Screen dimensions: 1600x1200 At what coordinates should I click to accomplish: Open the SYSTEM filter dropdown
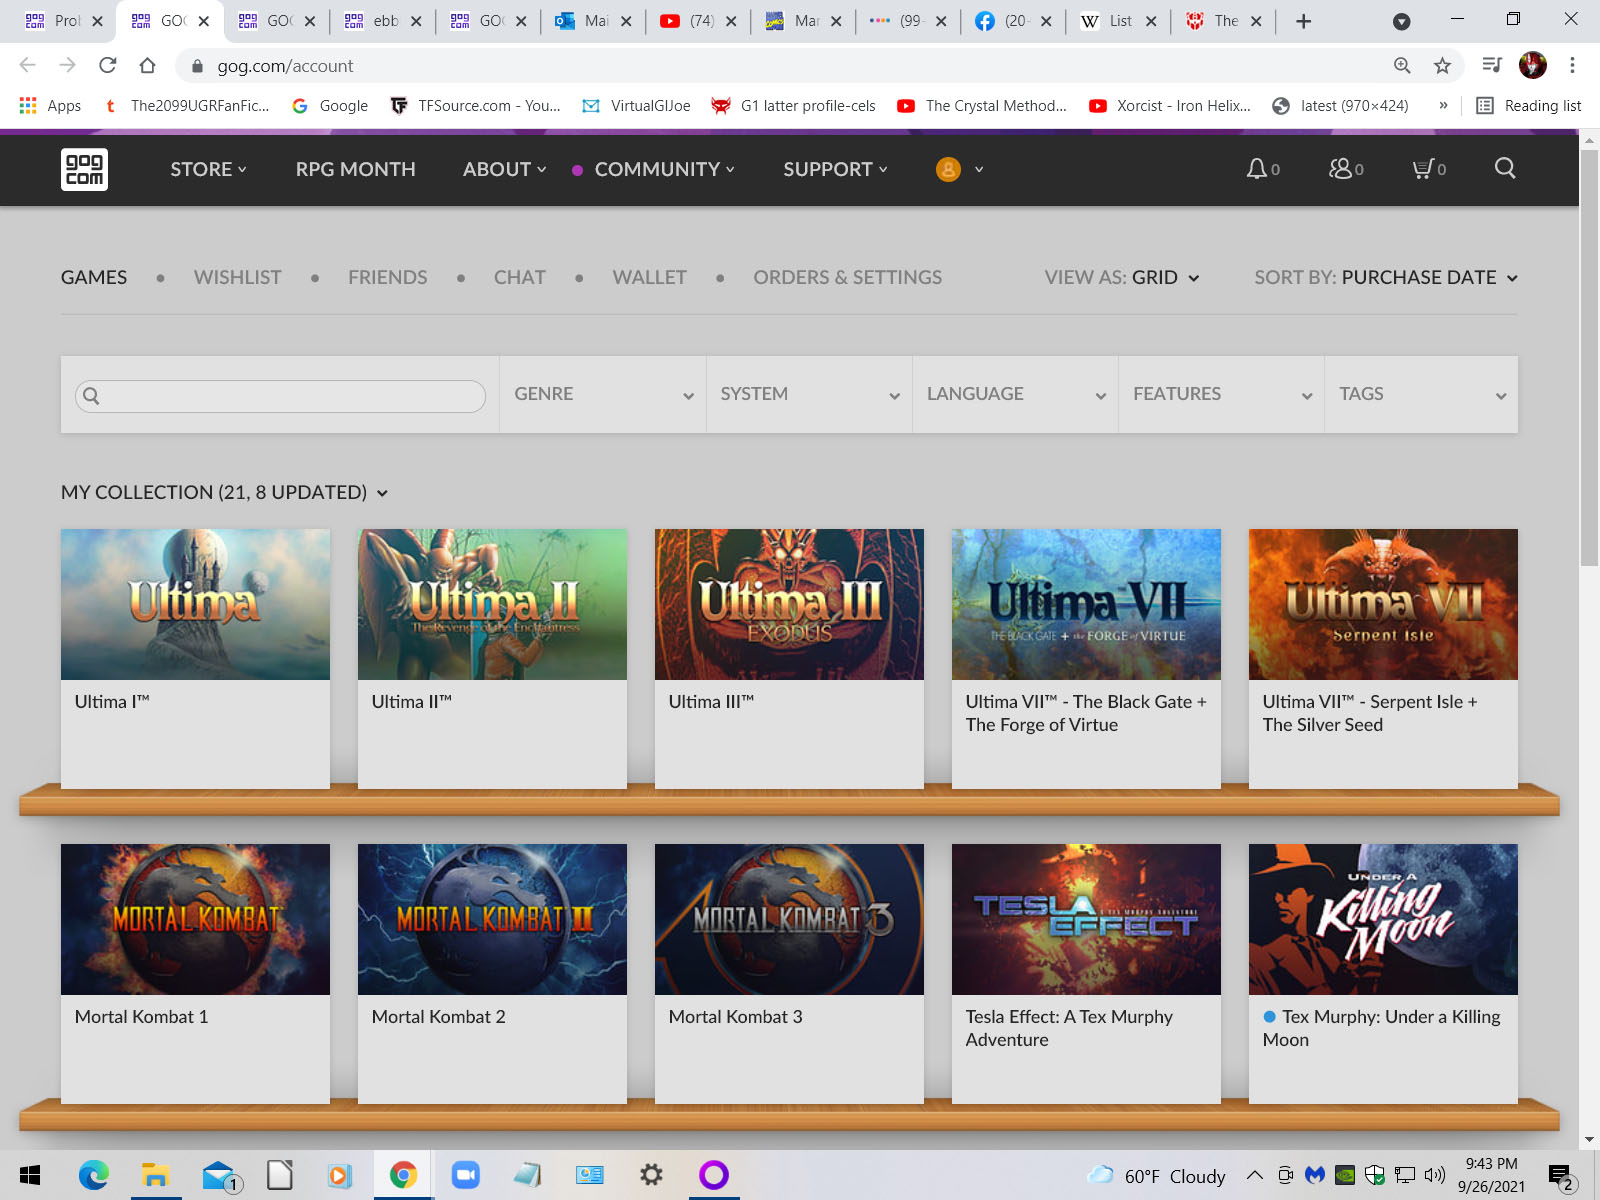tap(809, 394)
